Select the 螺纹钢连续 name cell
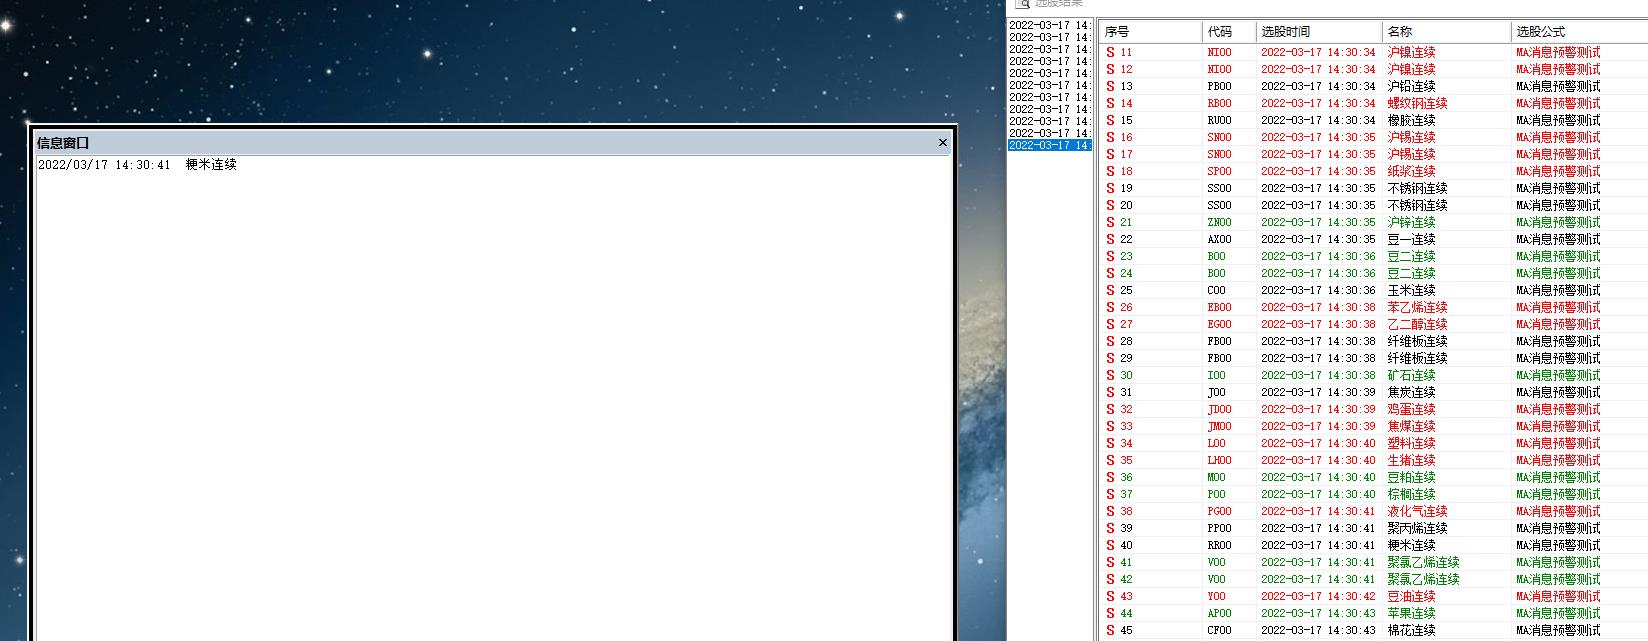 pyautogui.click(x=1417, y=103)
